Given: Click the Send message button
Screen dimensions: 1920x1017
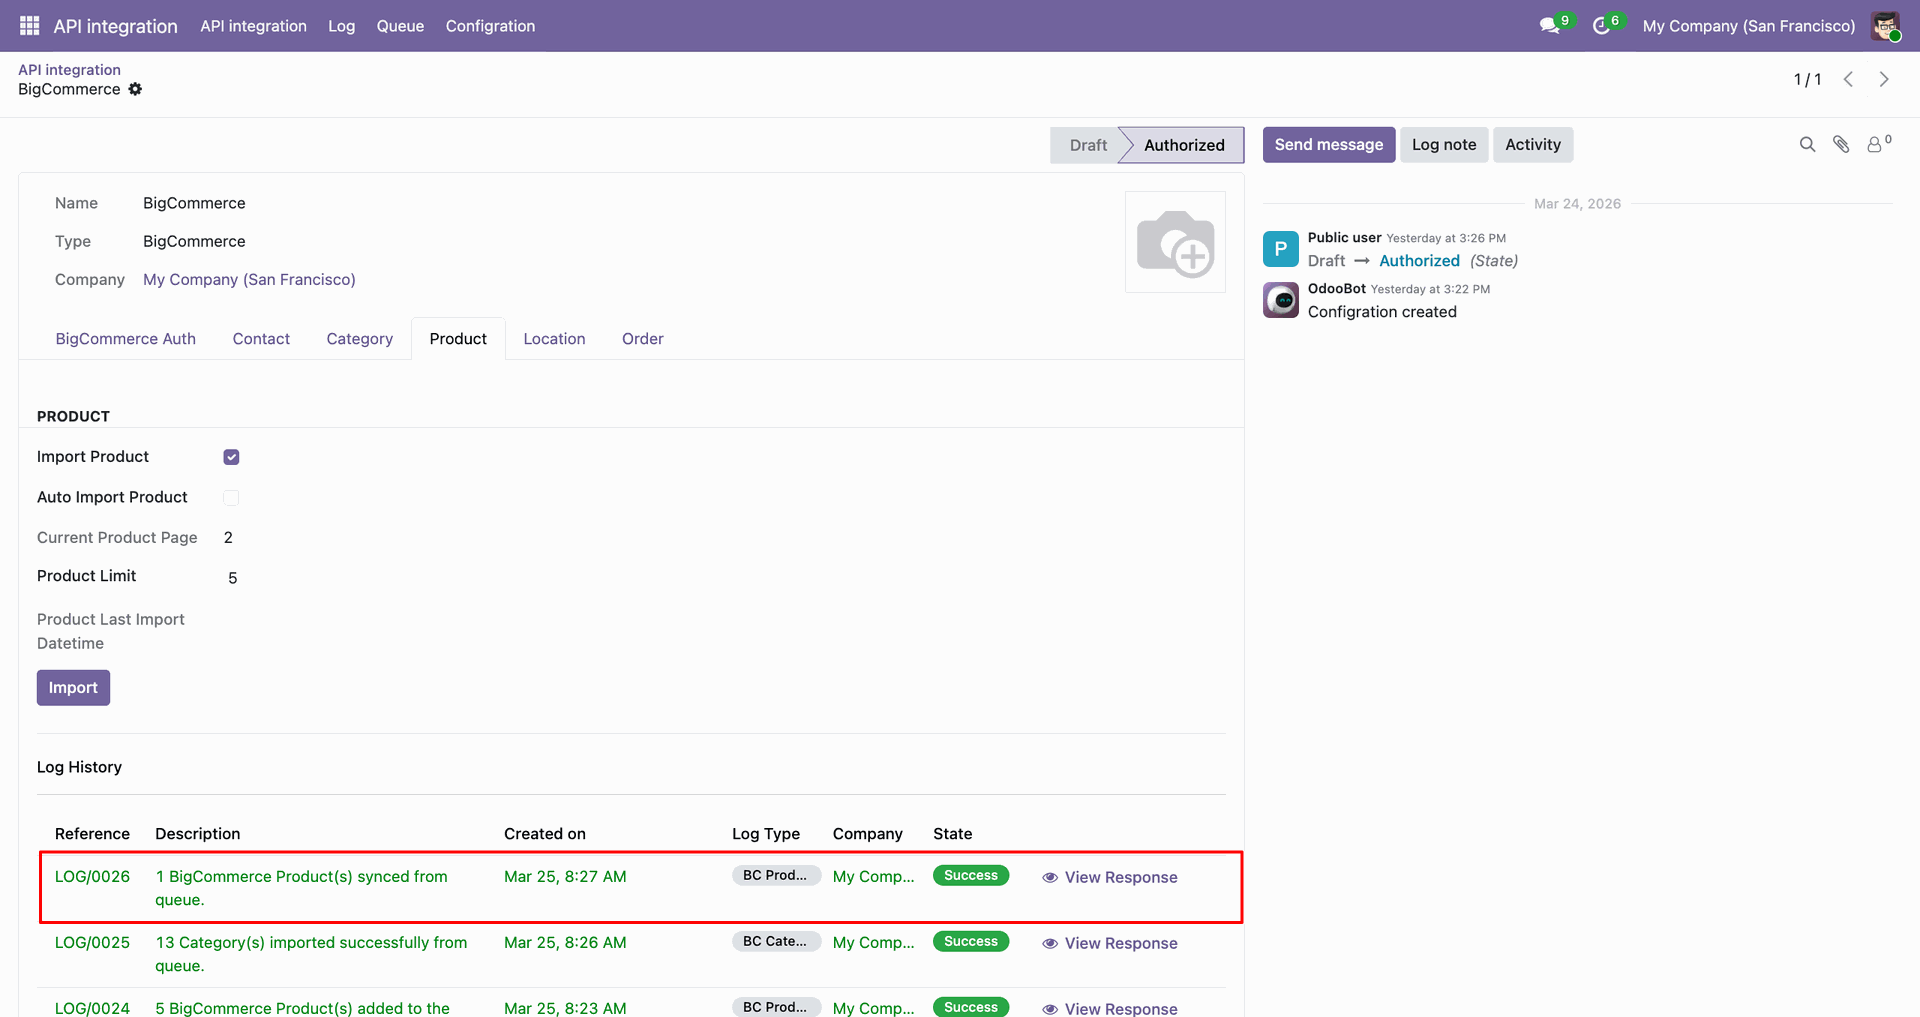Looking at the screenshot, I should coord(1328,145).
